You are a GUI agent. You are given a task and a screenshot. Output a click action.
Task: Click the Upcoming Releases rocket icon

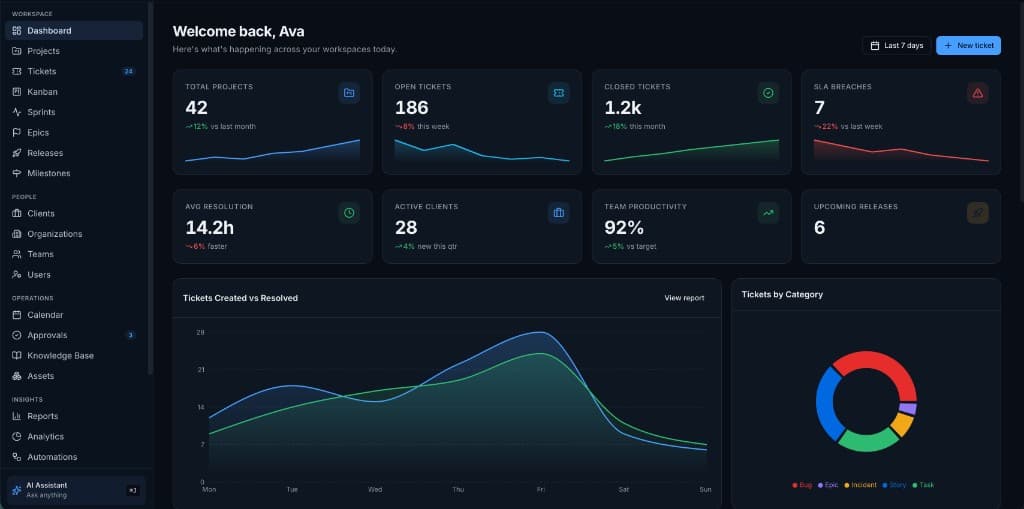point(978,212)
